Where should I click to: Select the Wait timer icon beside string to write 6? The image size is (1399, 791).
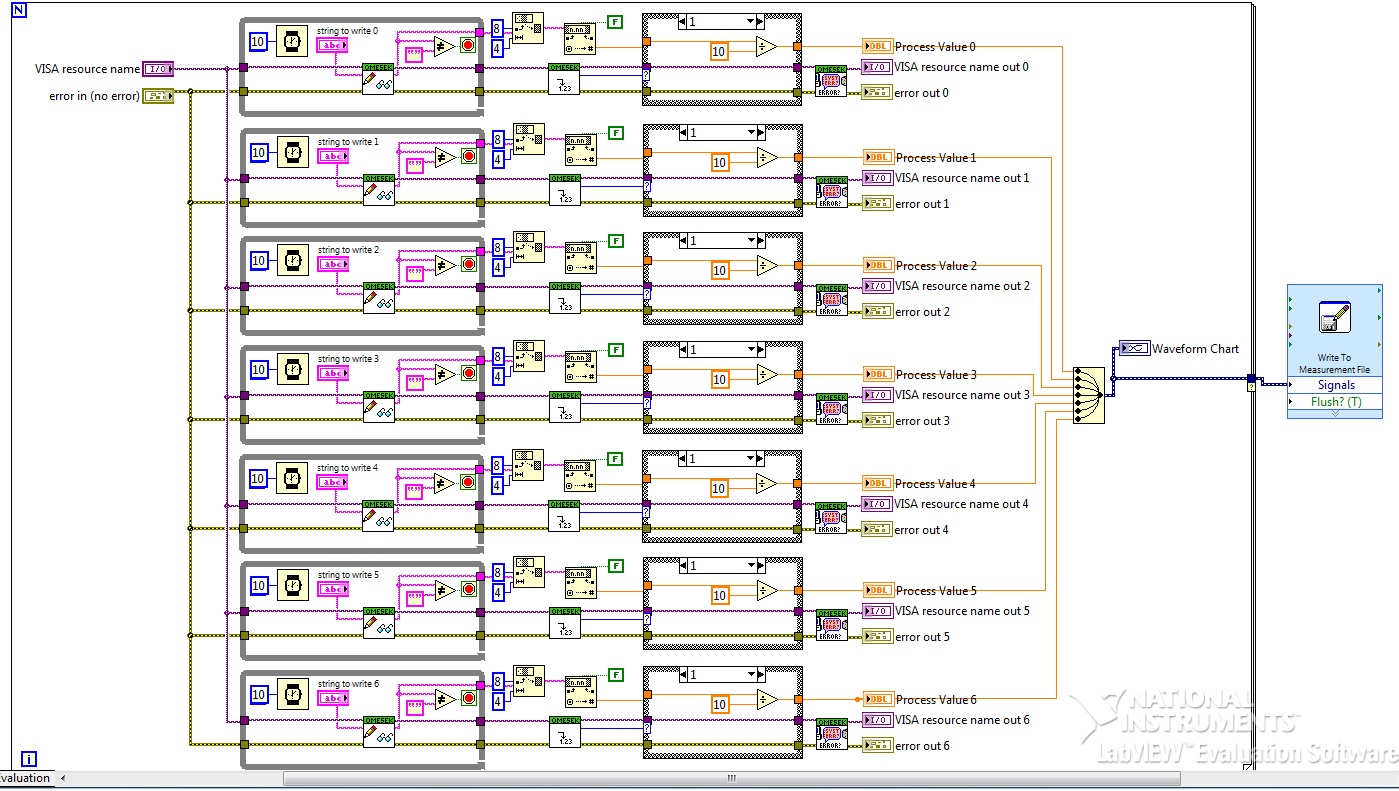[292, 693]
